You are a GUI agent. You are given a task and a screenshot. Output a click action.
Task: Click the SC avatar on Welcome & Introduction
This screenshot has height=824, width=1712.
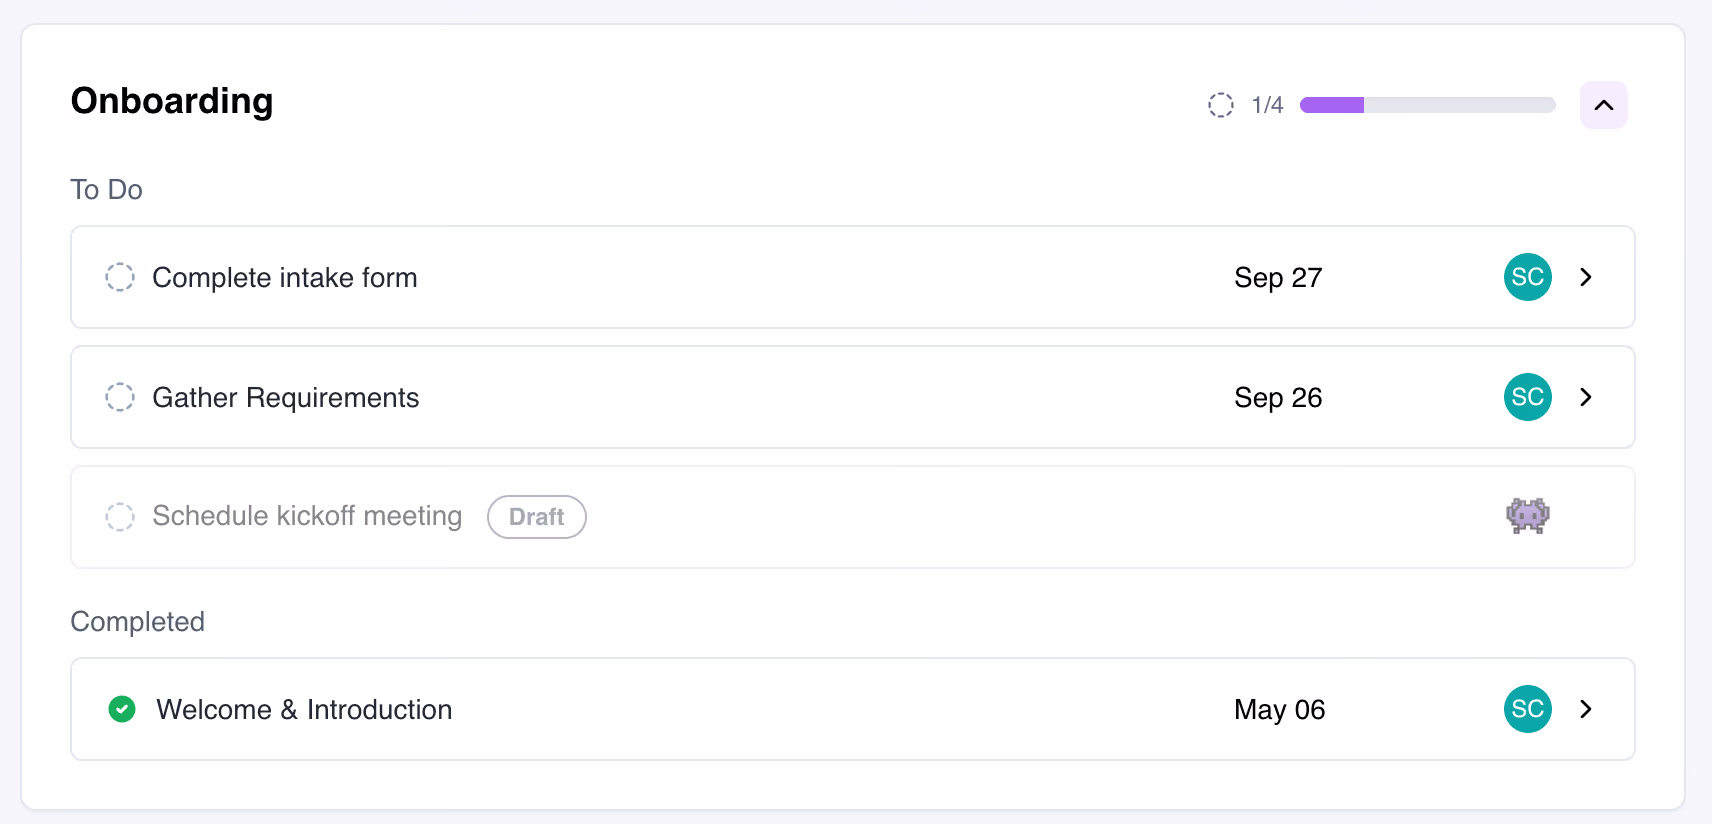(x=1527, y=709)
